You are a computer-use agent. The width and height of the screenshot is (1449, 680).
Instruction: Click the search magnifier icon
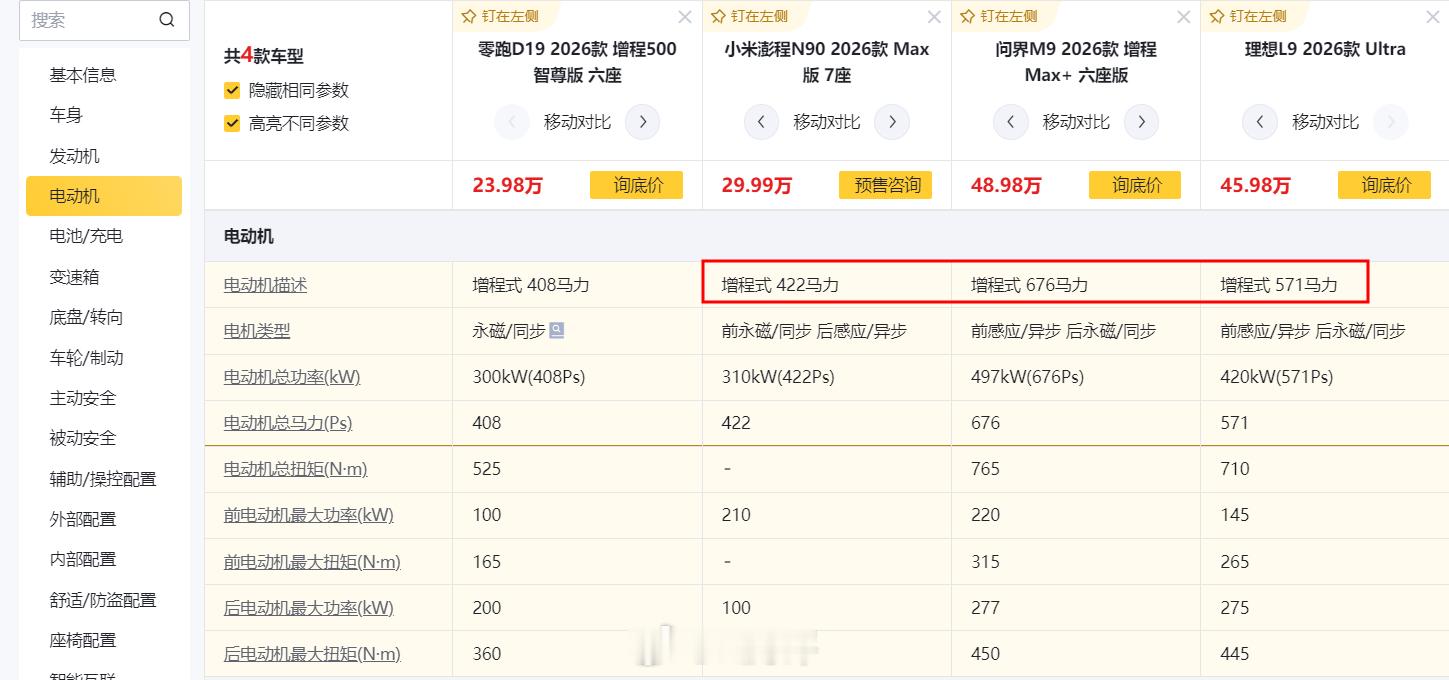coord(167,20)
